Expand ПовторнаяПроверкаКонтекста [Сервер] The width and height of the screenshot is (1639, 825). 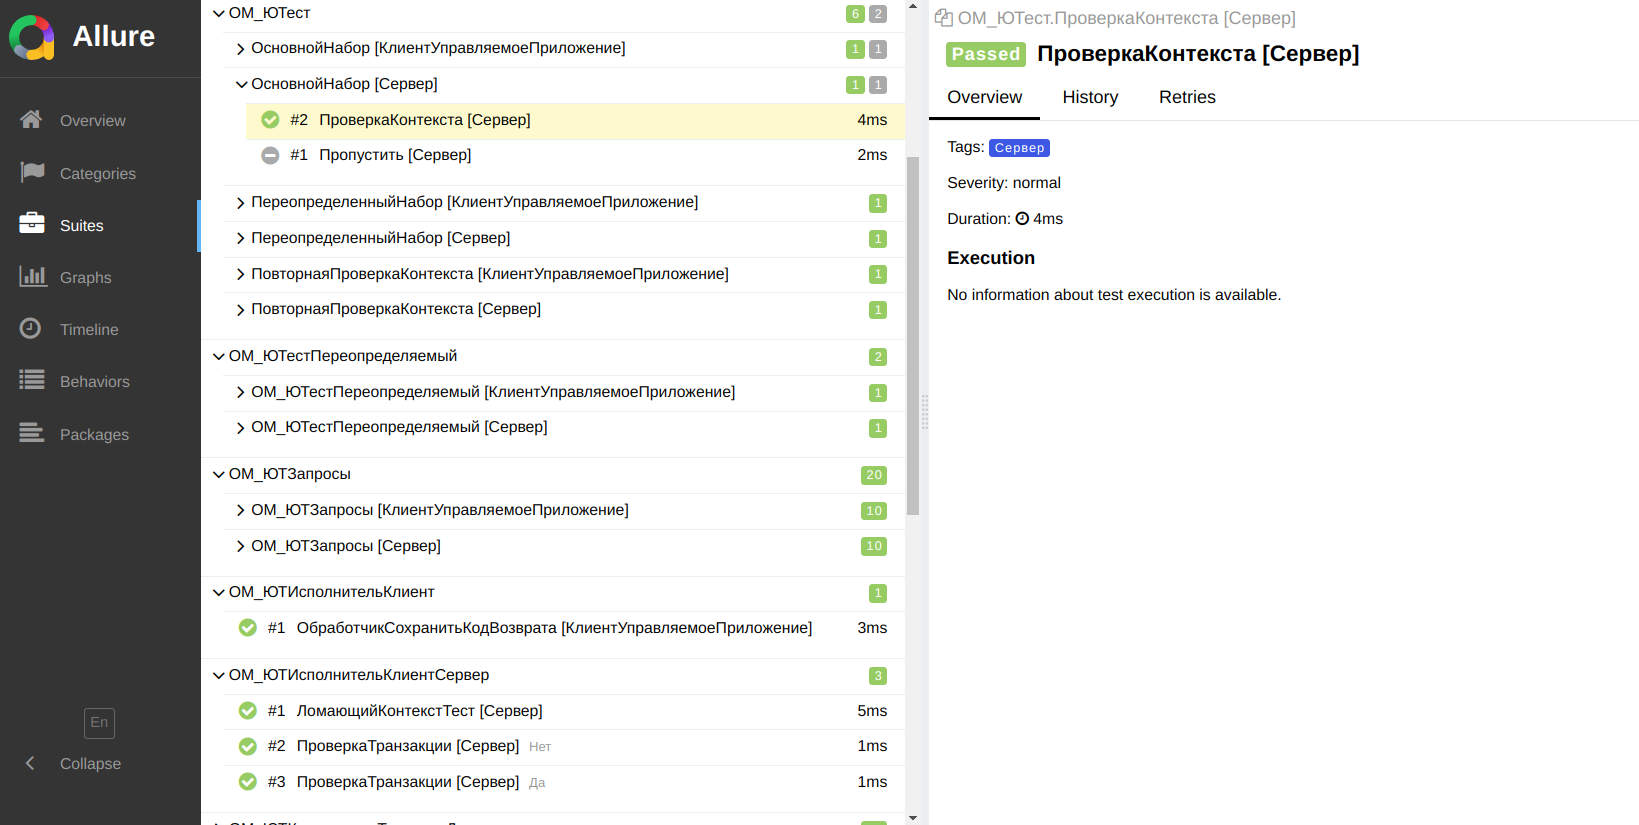(x=240, y=310)
